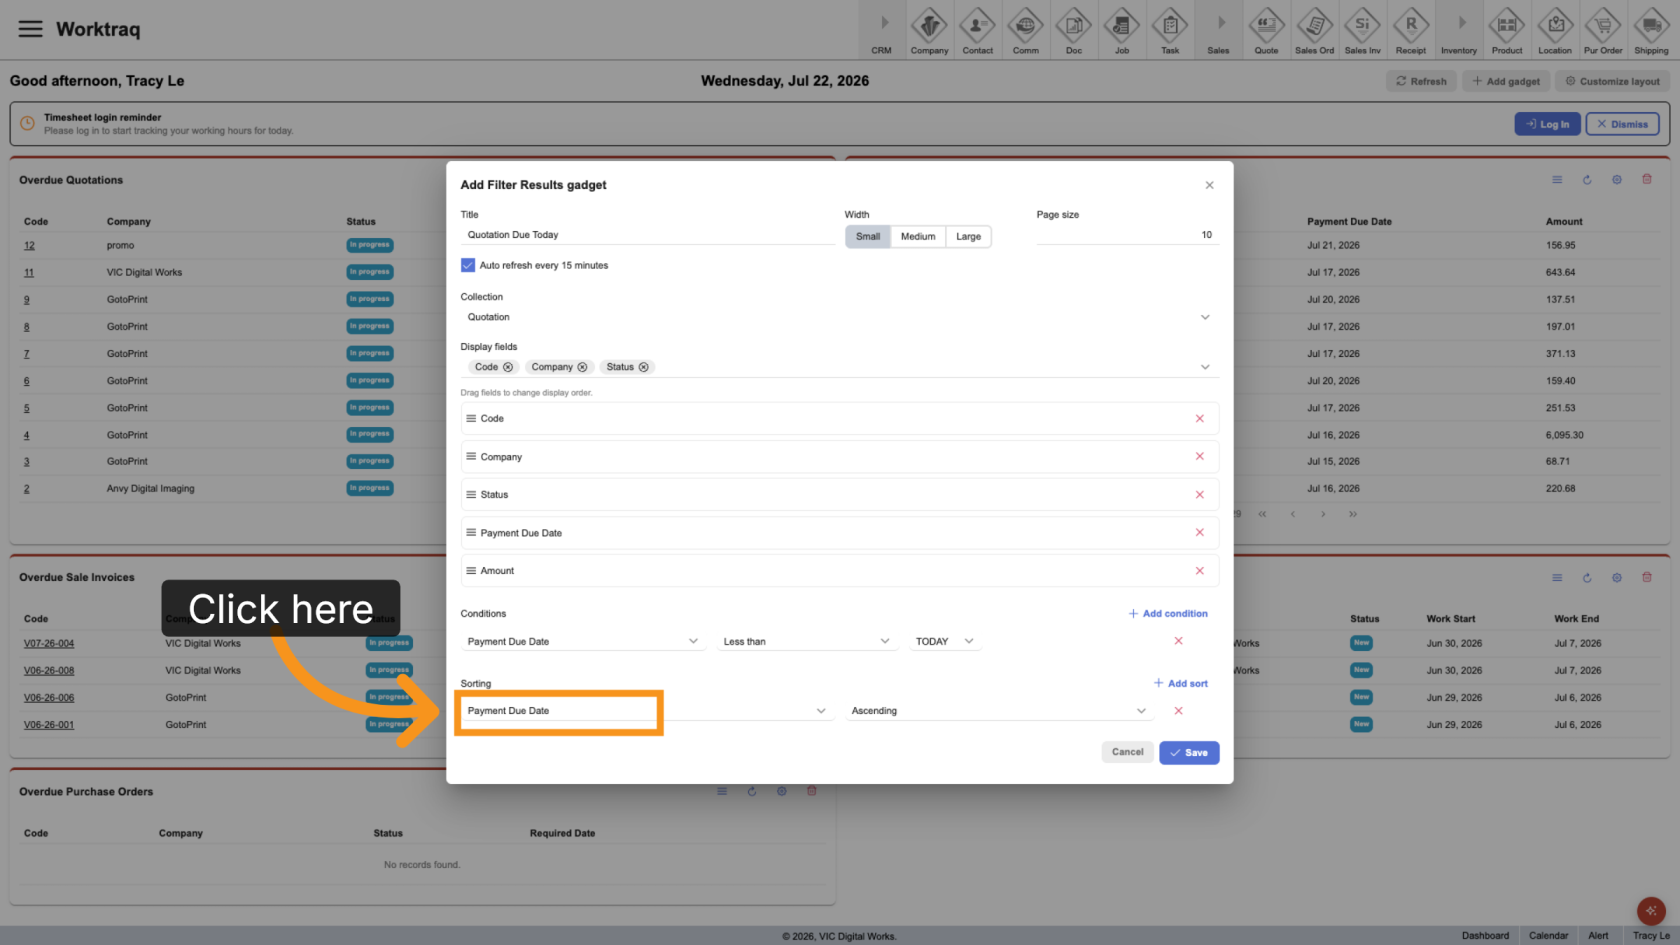
Task: Open the Contact module icon
Action: (x=977, y=30)
